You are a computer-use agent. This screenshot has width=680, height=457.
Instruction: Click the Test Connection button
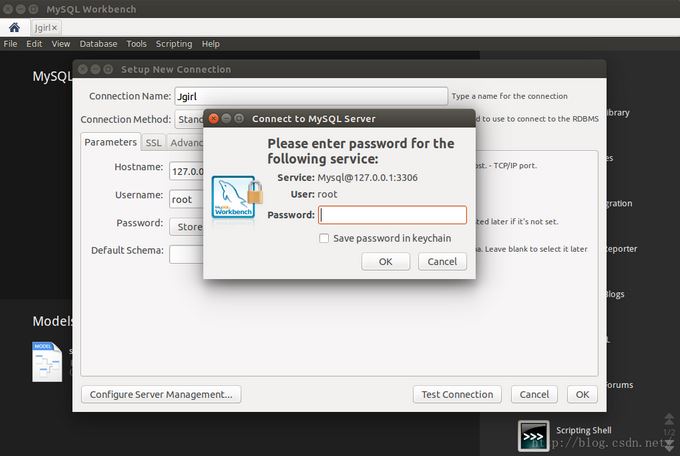[x=457, y=394]
